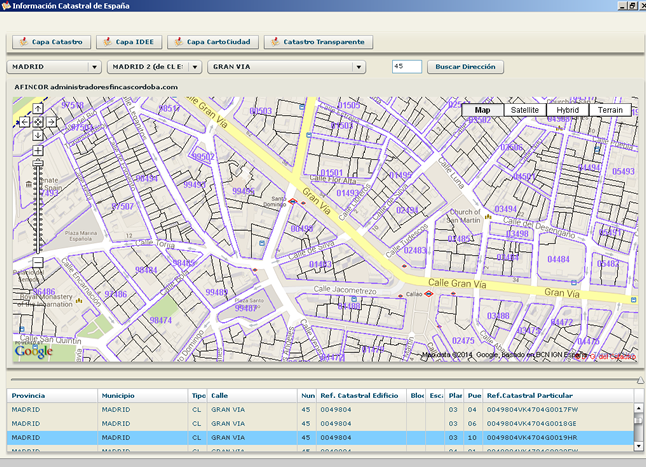Click the map zoom slider handle
646x467 pixels.
tap(38, 163)
